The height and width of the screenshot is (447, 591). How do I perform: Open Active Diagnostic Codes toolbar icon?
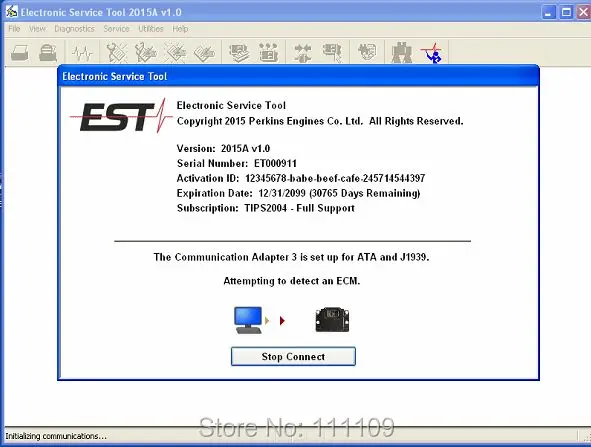point(116,52)
